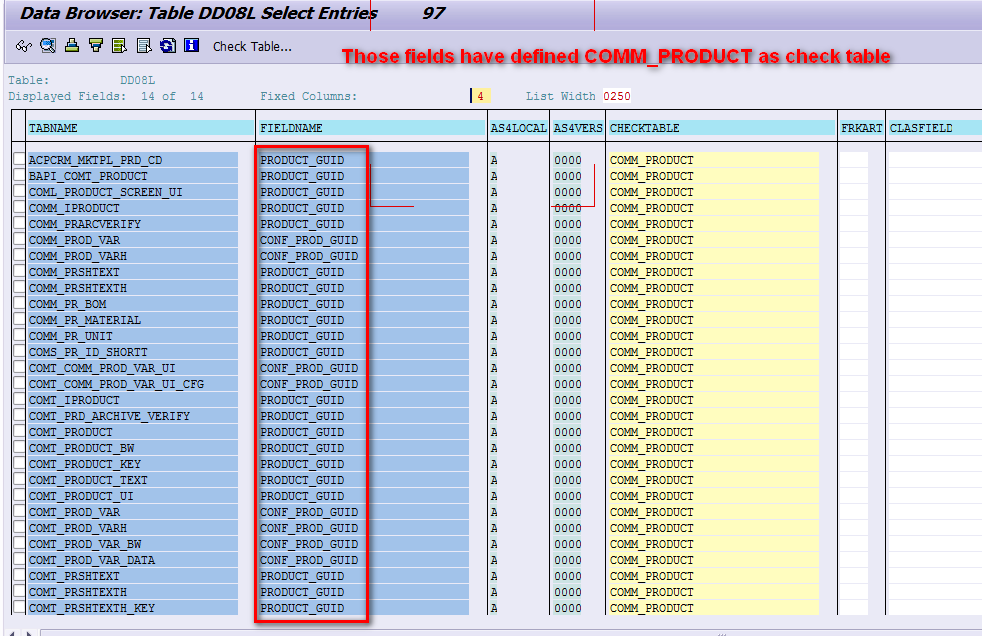Click the FRKART column header

pyautogui.click(x=861, y=128)
